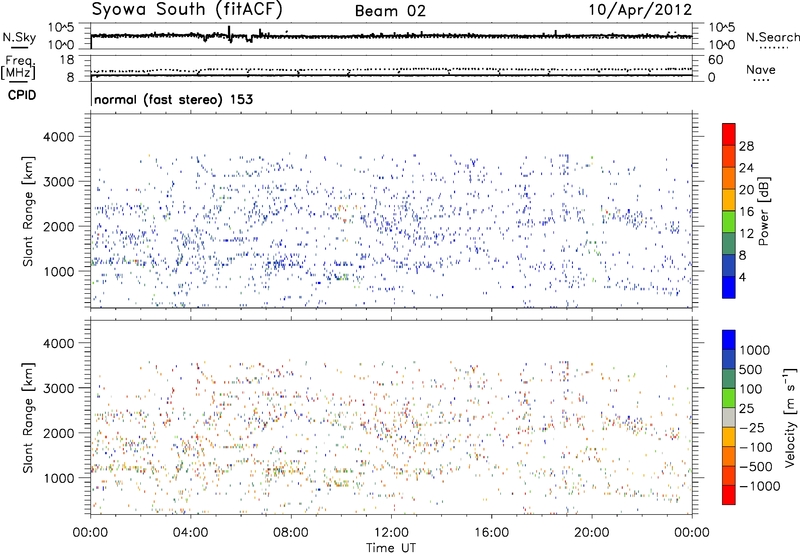Click the blue top Velocity colorbar segment
Image resolution: width=800 pixels, height=554 pixels.
coord(729,340)
